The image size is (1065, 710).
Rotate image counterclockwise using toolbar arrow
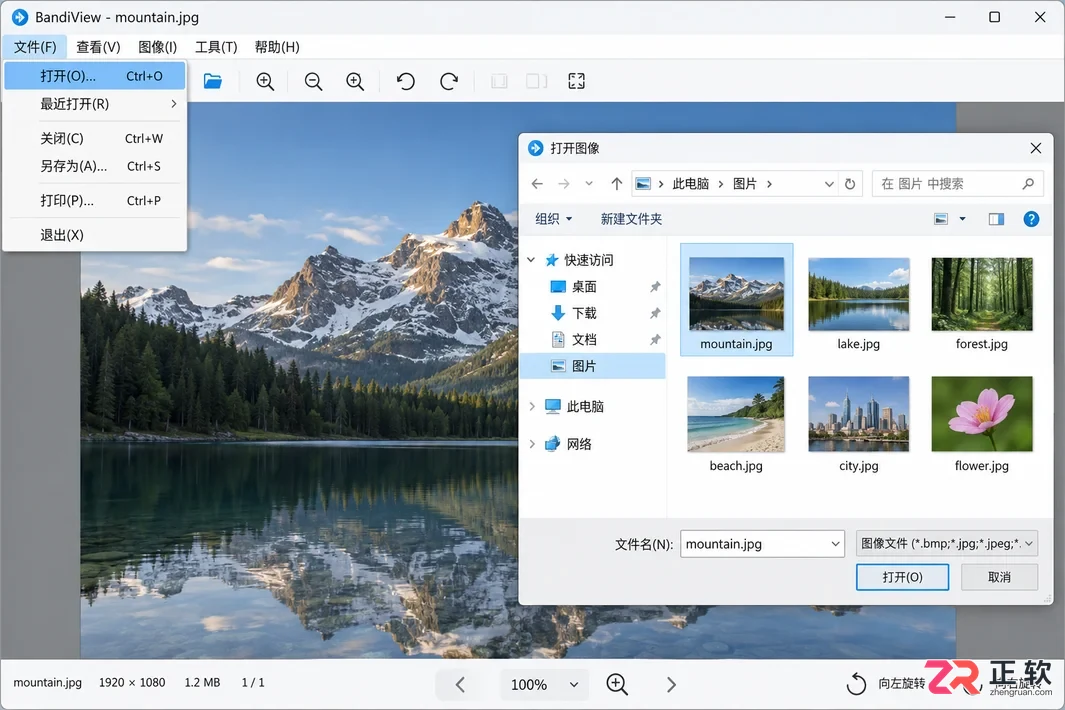[x=405, y=82]
